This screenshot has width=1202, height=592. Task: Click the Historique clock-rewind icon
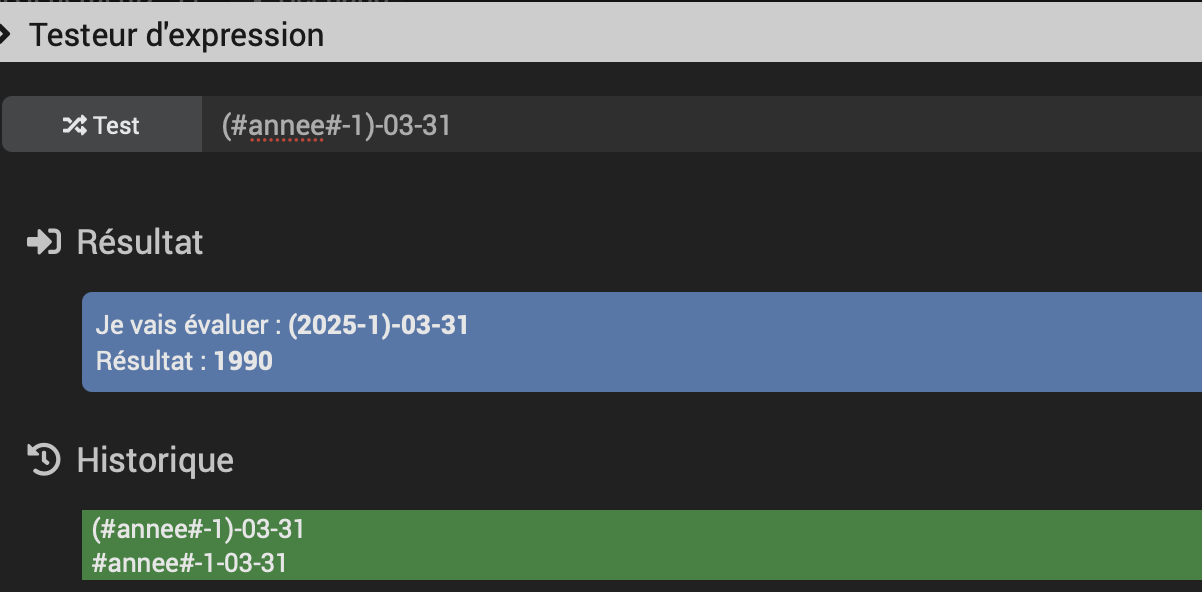(x=44, y=460)
